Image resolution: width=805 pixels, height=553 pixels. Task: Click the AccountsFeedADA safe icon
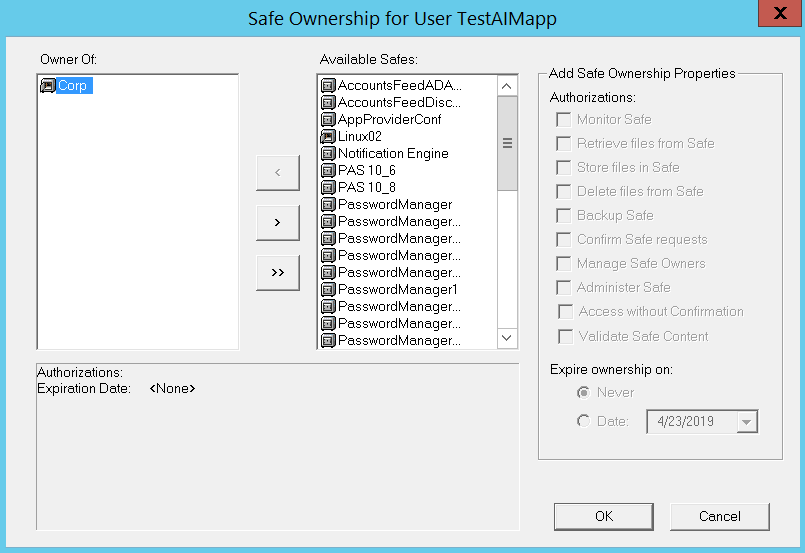click(x=327, y=86)
